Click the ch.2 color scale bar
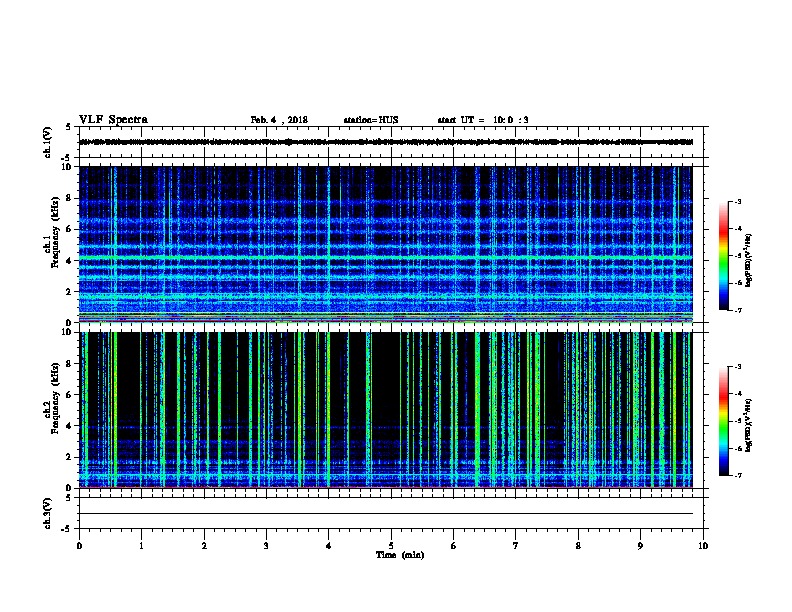 click(x=723, y=421)
